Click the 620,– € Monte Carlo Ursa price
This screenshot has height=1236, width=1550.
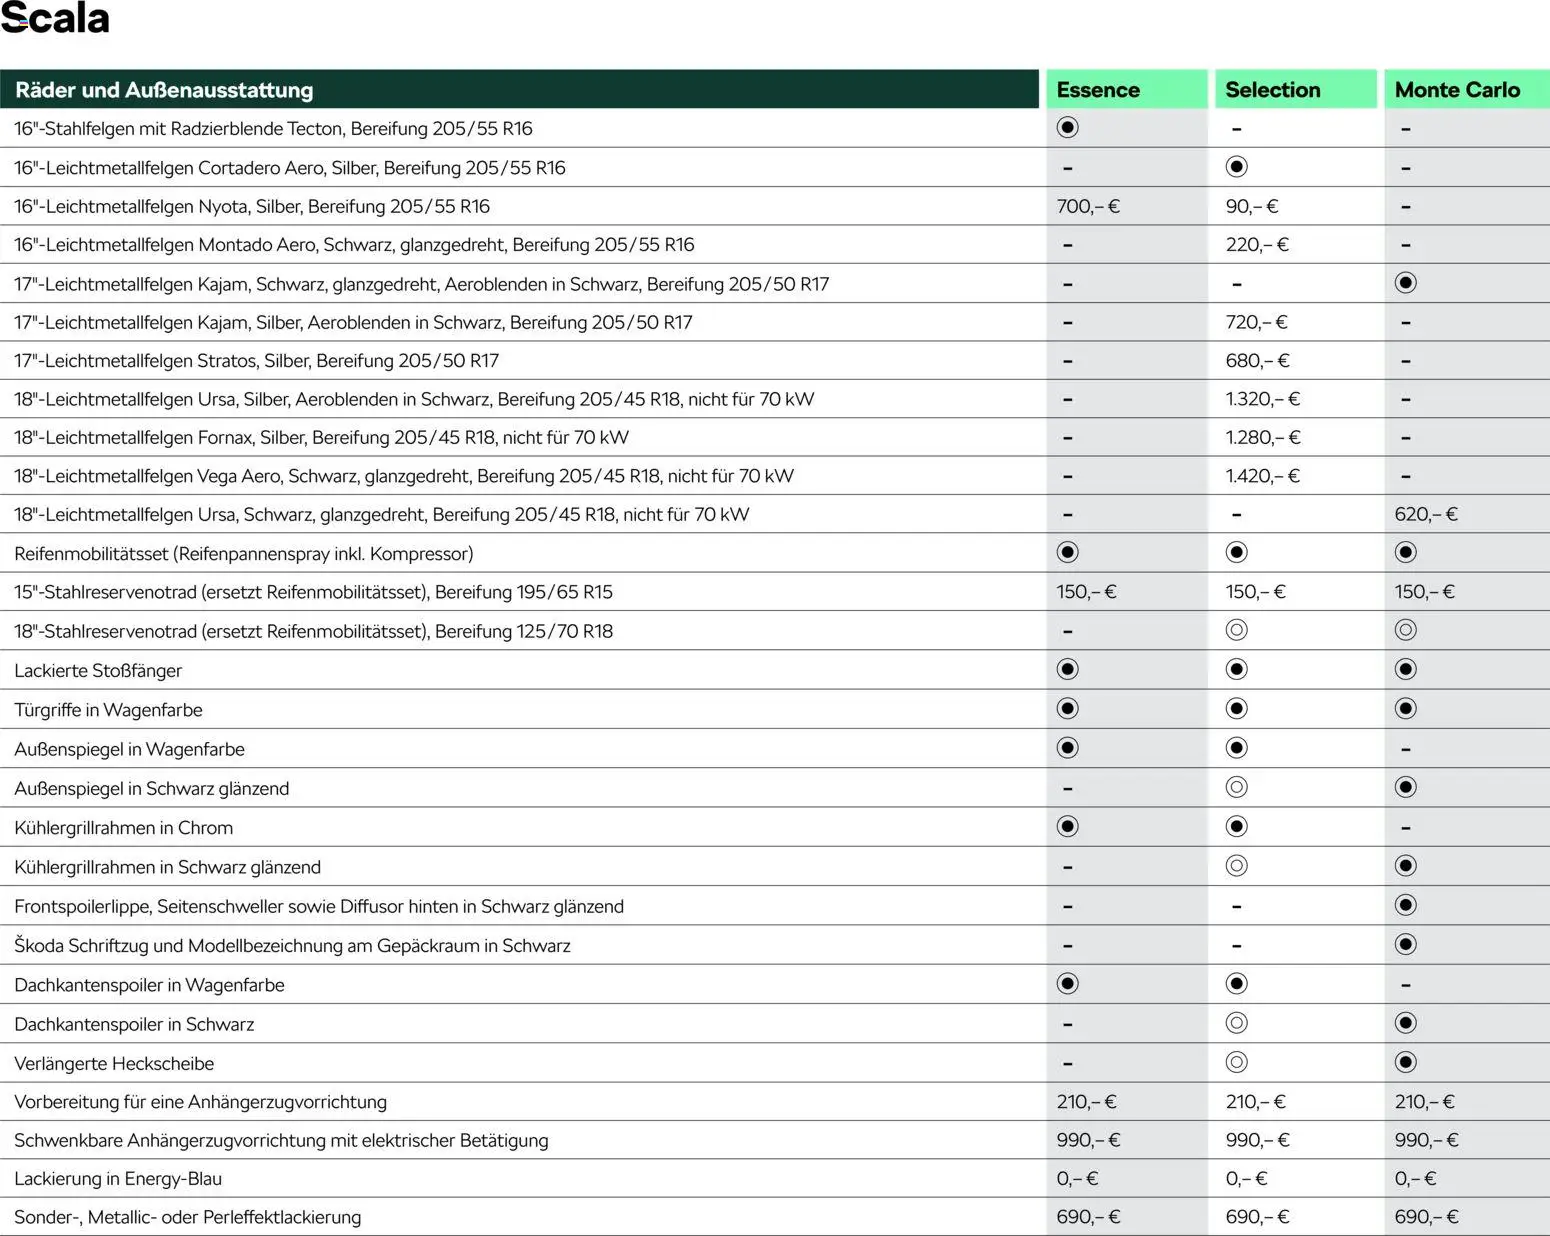point(1425,514)
